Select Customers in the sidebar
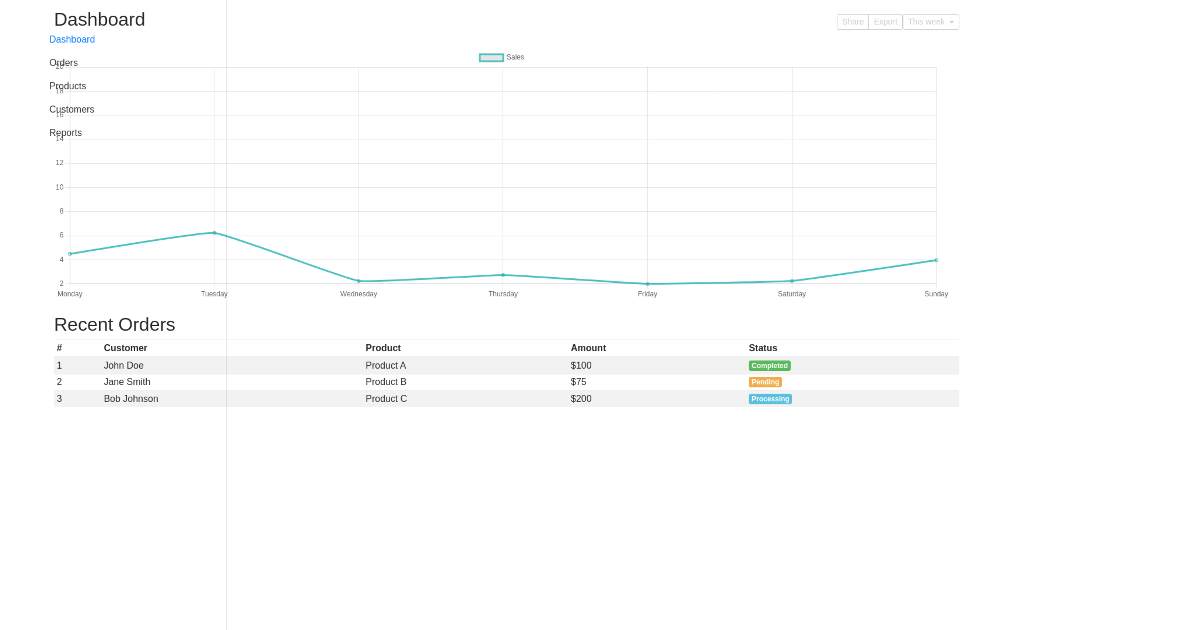This screenshot has height=630, width=1200. (x=72, y=110)
